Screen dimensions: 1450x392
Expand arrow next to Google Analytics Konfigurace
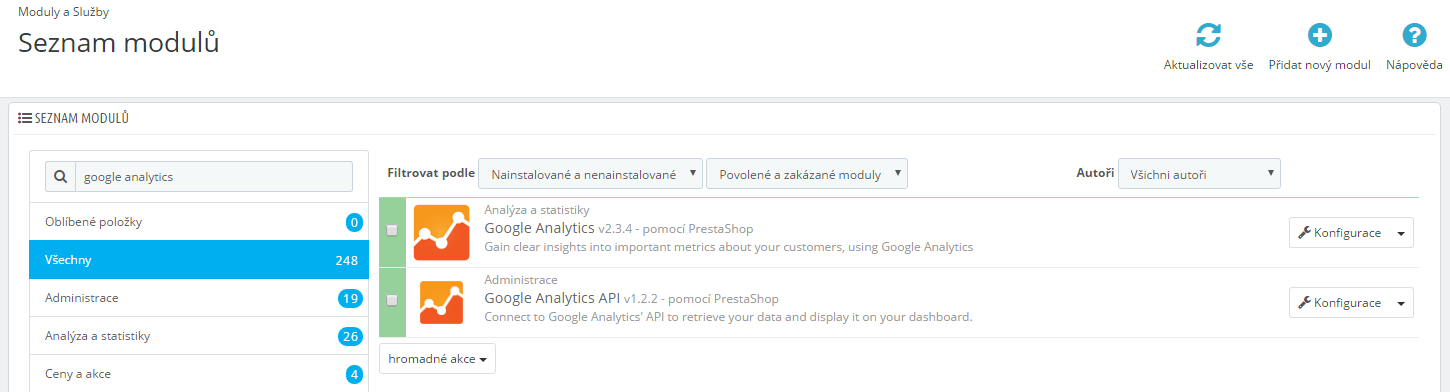coord(1401,233)
